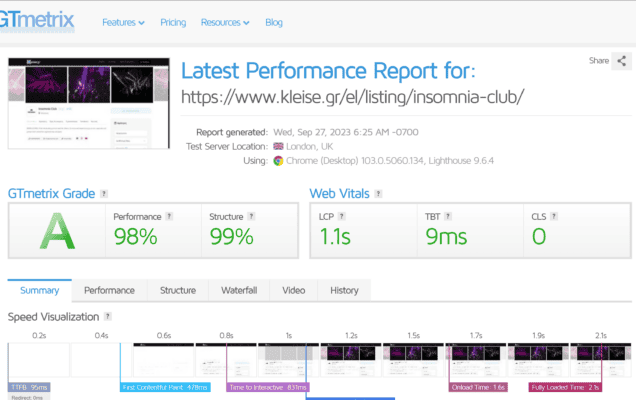Click the CLS value 0
The image size is (636, 400).
point(539,237)
